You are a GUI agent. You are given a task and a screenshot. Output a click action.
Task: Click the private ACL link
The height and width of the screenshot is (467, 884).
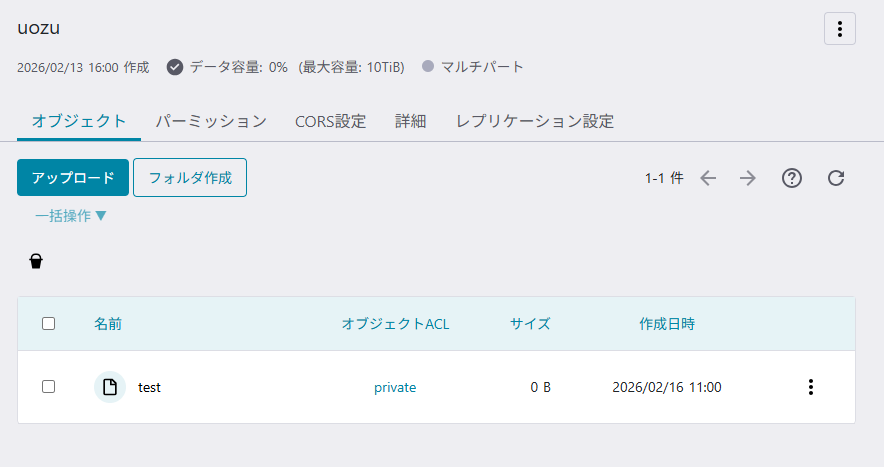[395, 387]
